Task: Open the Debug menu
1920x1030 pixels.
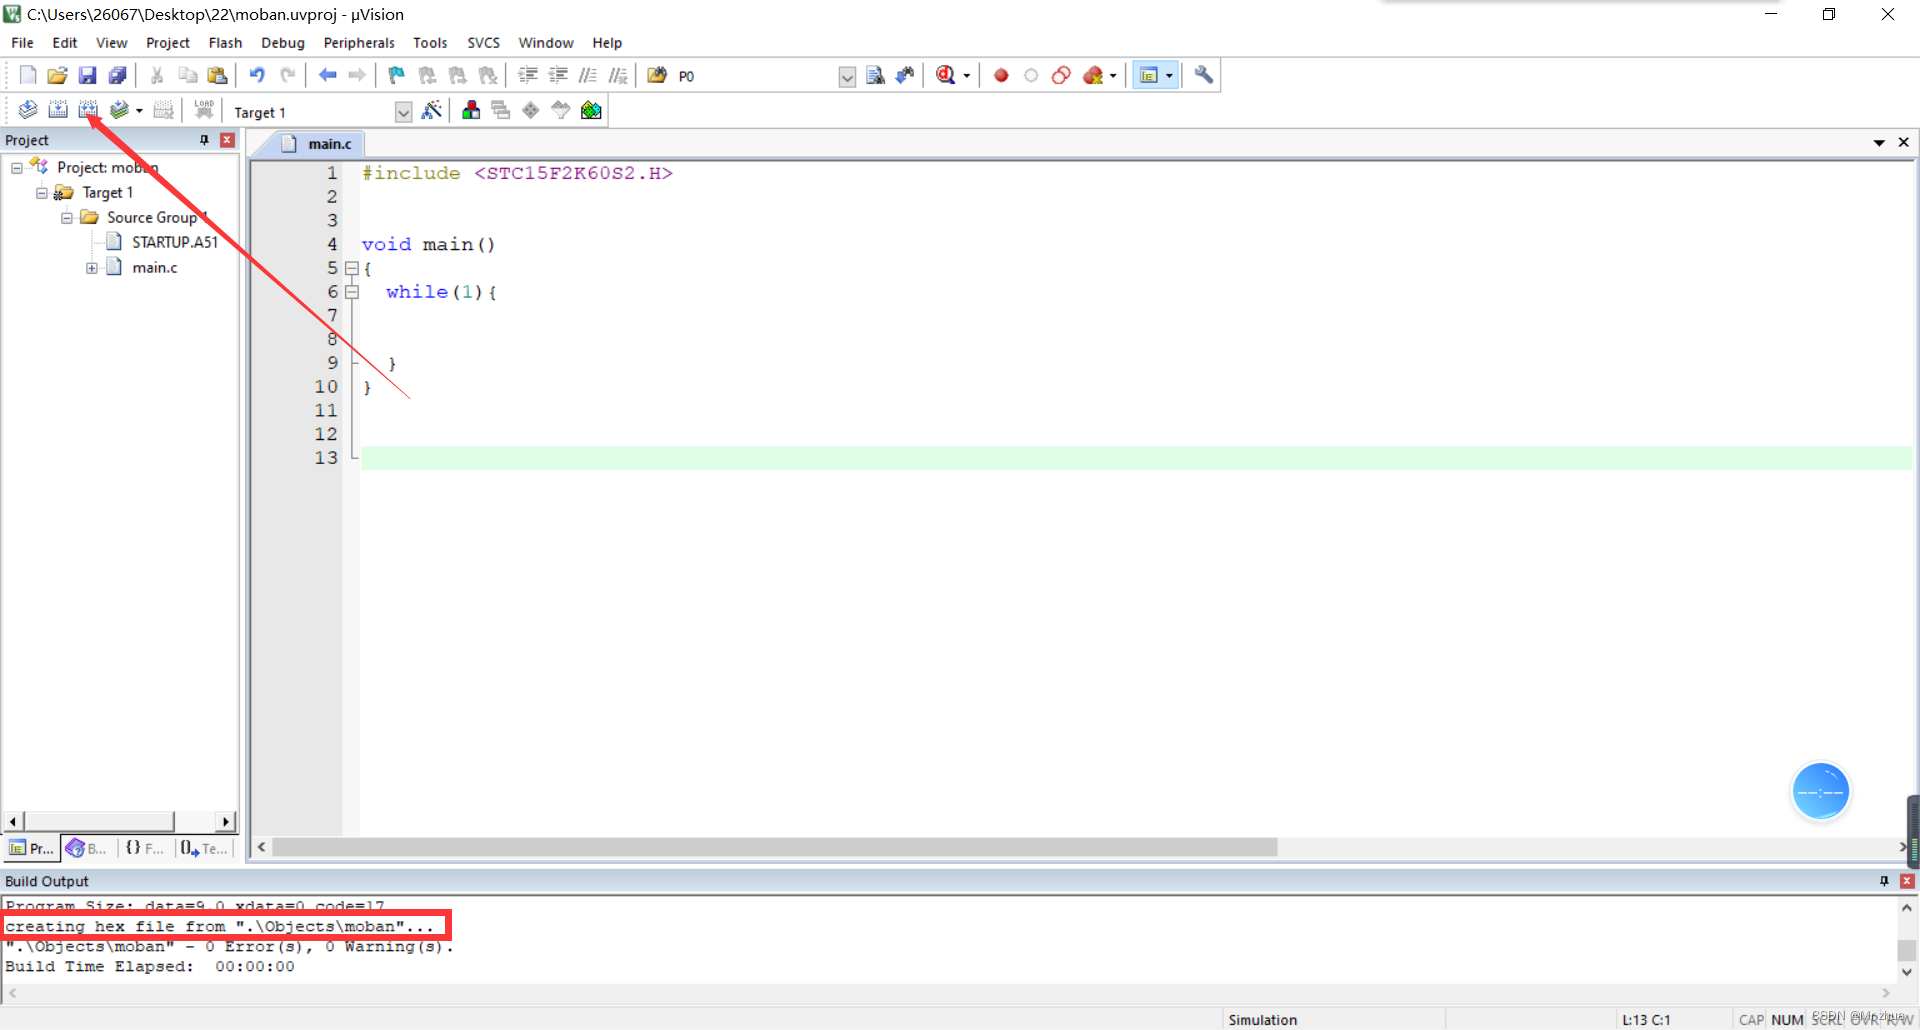Action: point(283,43)
